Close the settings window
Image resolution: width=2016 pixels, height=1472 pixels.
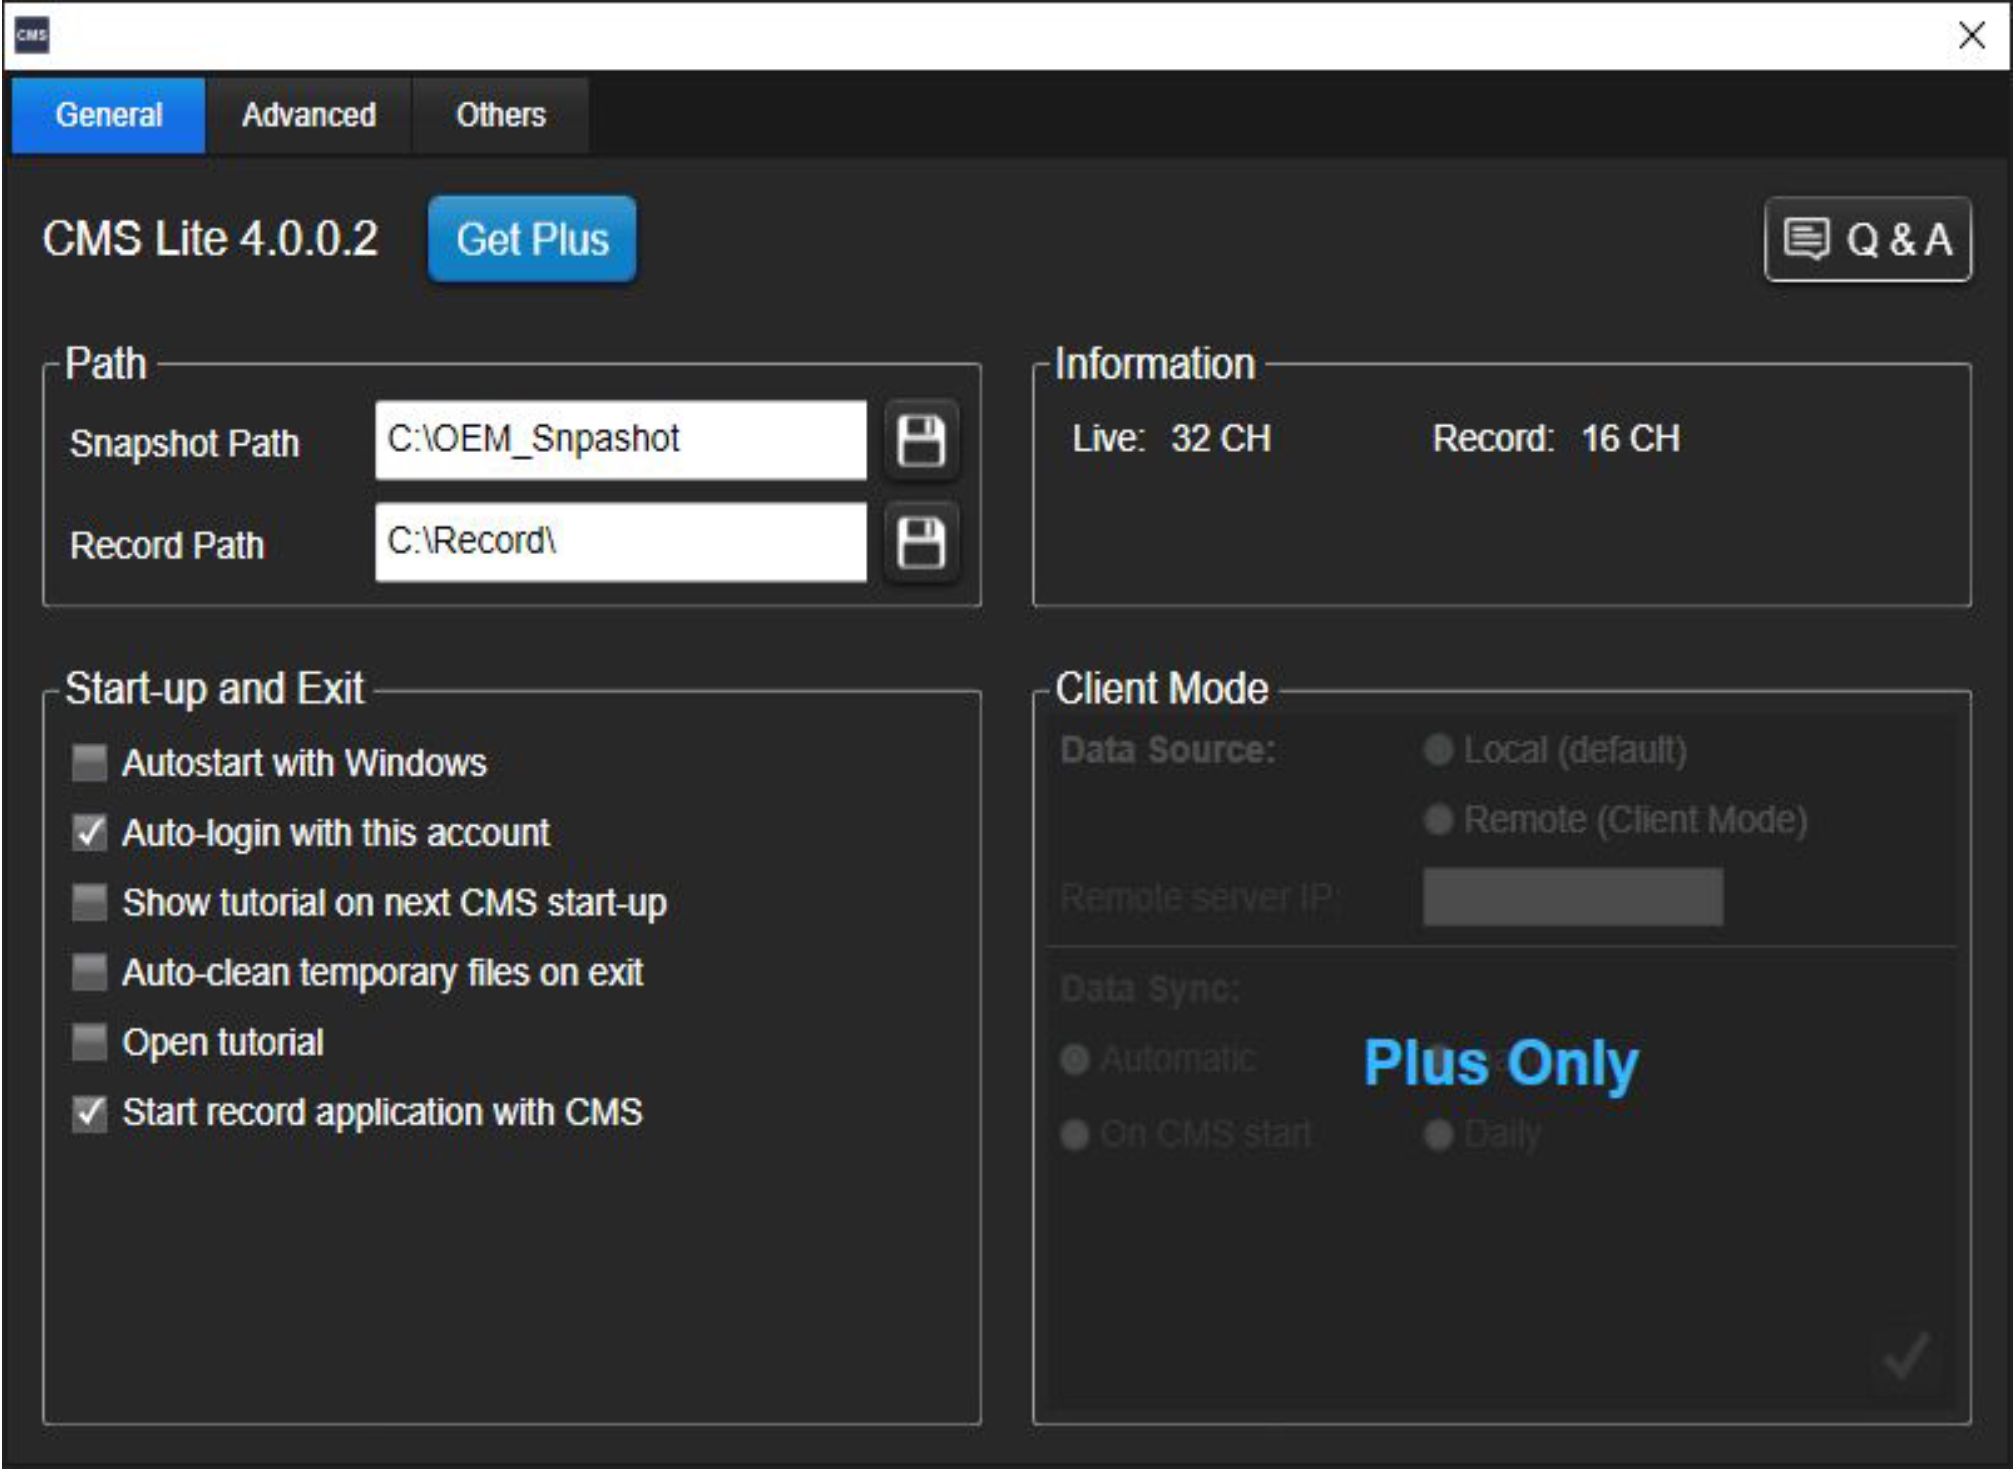(x=1971, y=35)
